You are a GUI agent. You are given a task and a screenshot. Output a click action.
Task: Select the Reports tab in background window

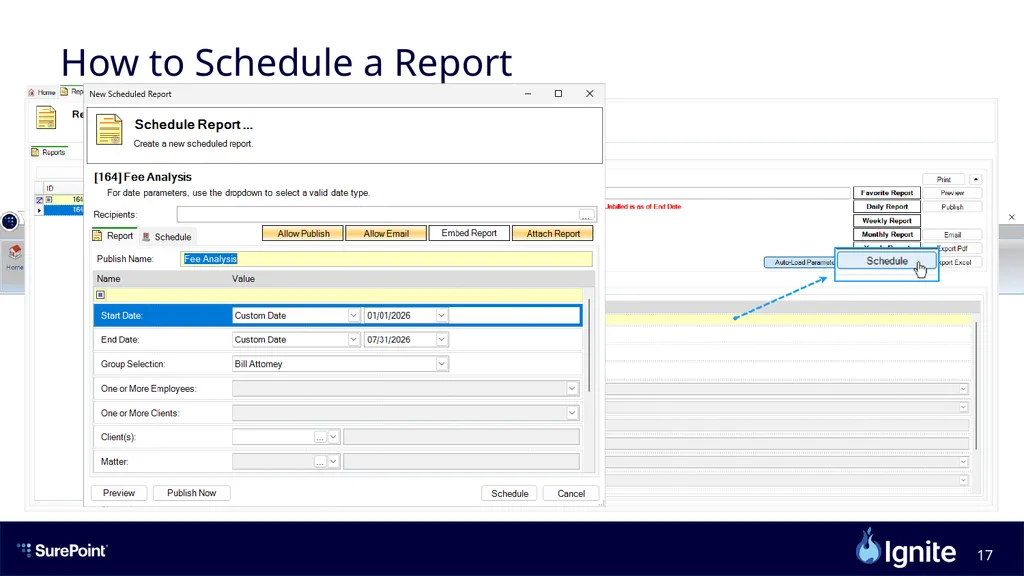click(x=49, y=152)
